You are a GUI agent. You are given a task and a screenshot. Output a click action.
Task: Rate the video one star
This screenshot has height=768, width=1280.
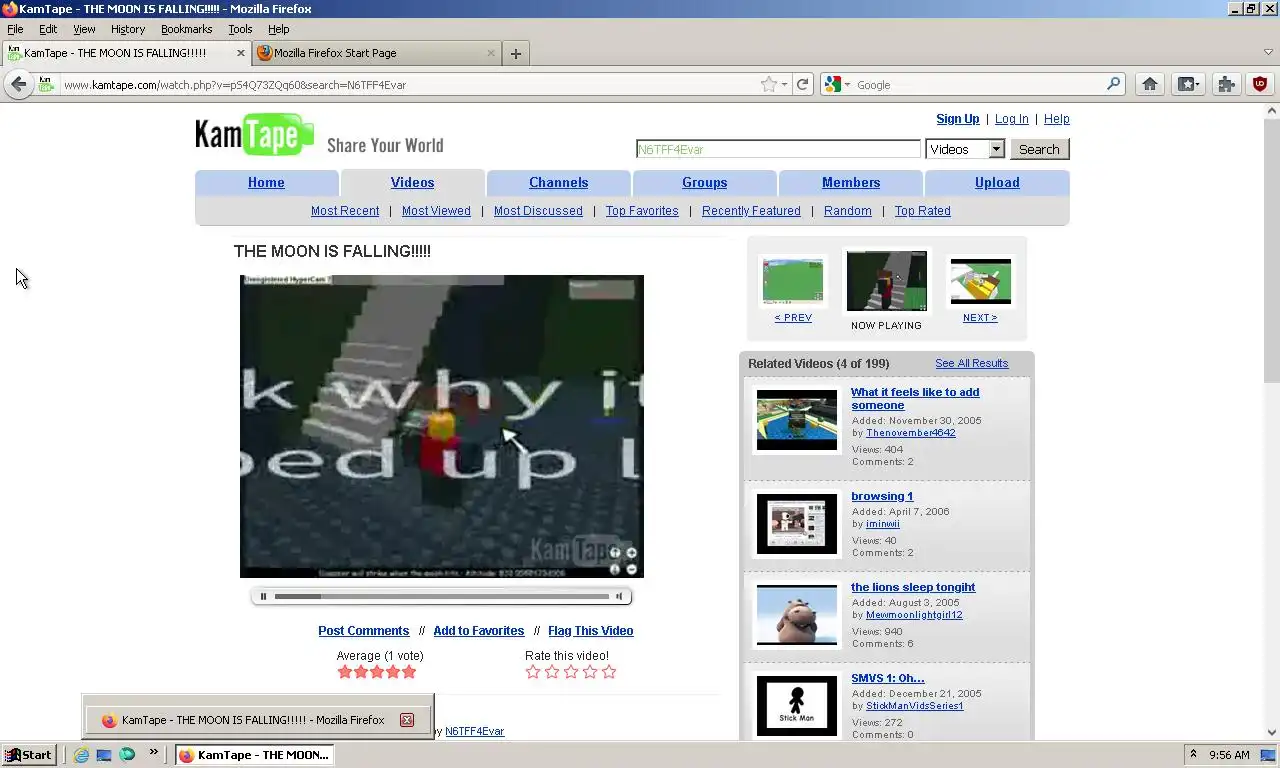(x=533, y=672)
